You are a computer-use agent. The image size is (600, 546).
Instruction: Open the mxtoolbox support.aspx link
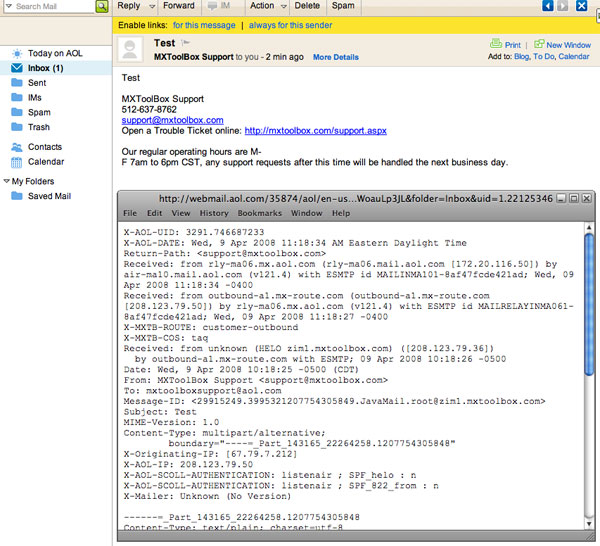click(315, 130)
